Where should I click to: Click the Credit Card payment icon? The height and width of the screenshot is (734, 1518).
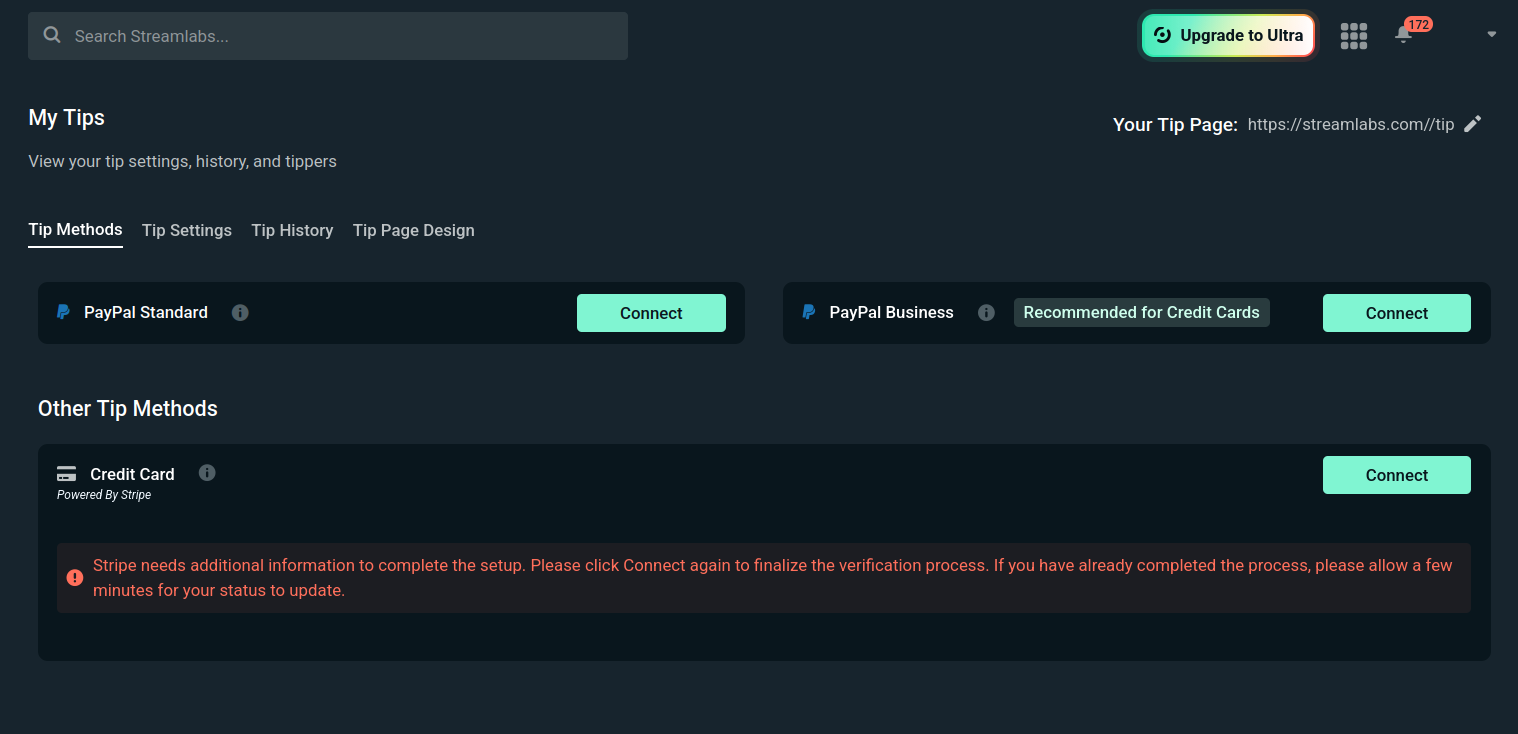tap(66, 472)
